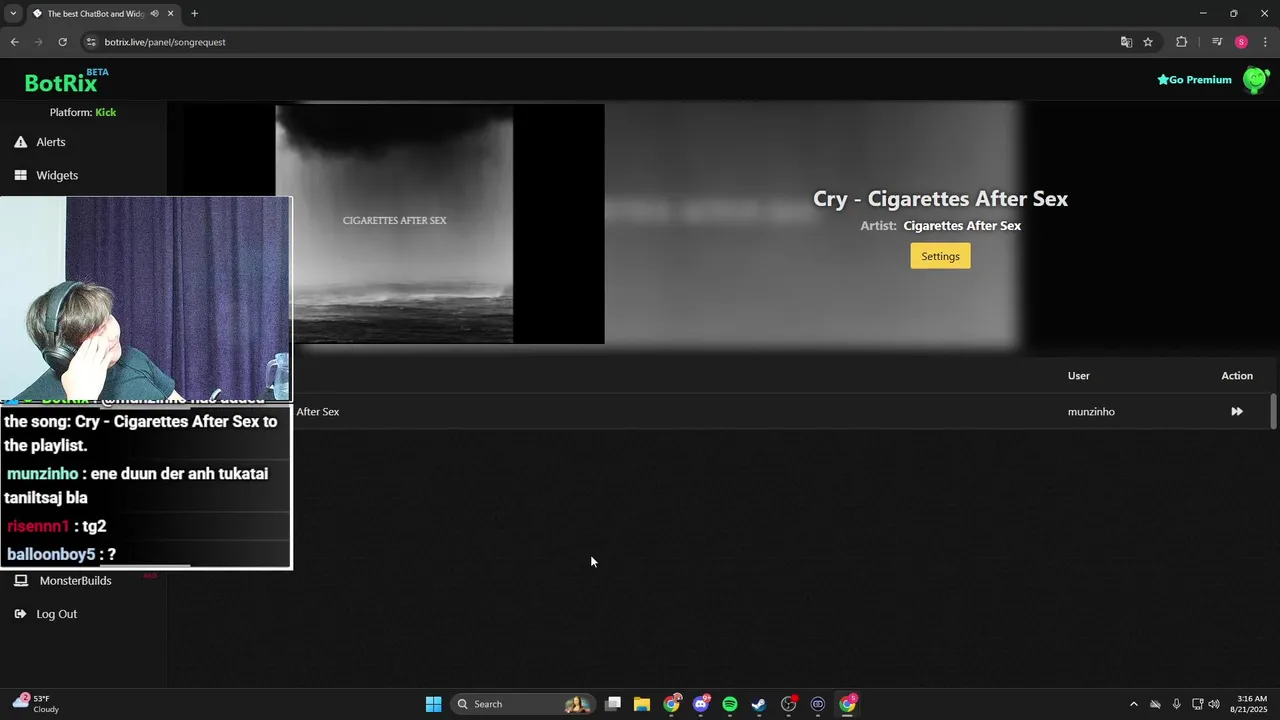Show hidden system tray icons
This screenshot has height=720, width=1280.
coord(1133,704)
